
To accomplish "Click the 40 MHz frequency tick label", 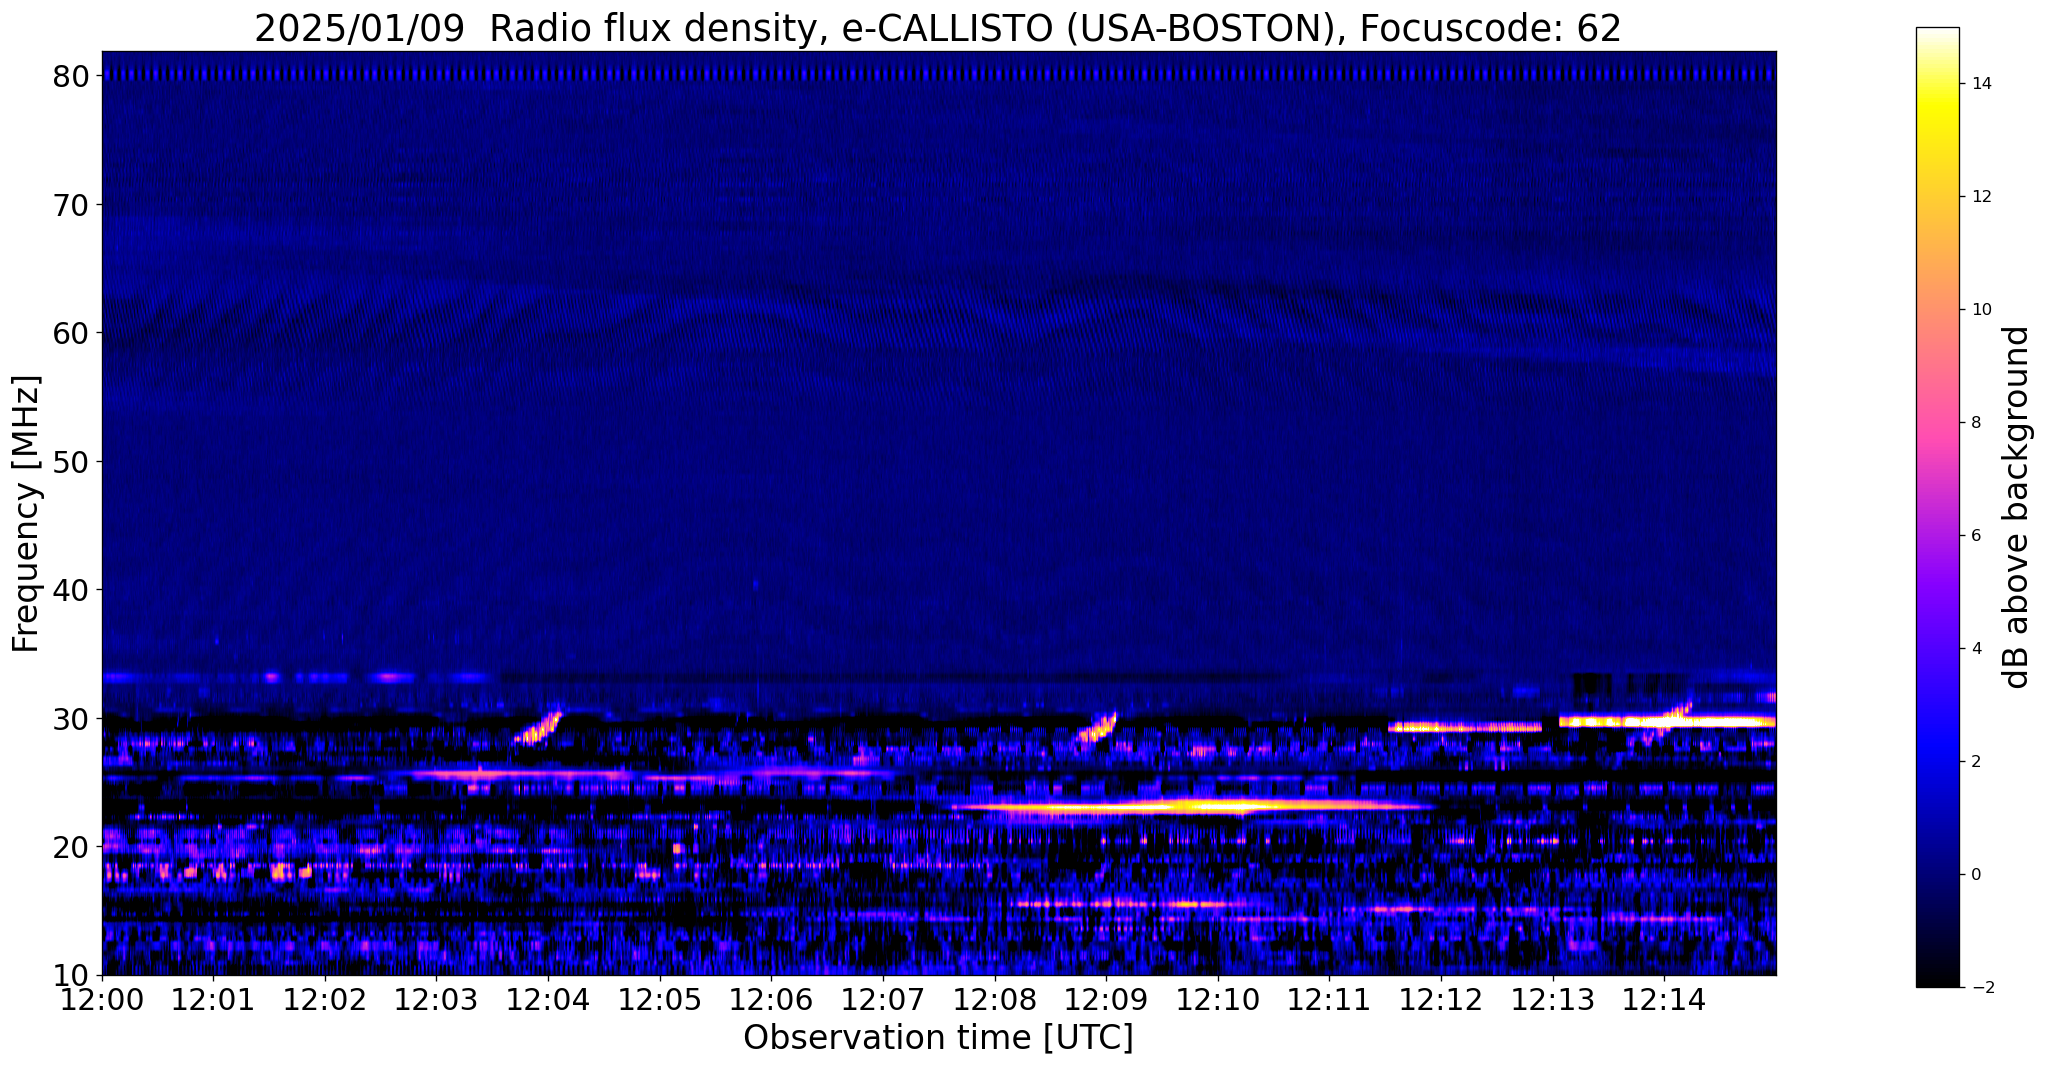I will (x=73, y=590).
